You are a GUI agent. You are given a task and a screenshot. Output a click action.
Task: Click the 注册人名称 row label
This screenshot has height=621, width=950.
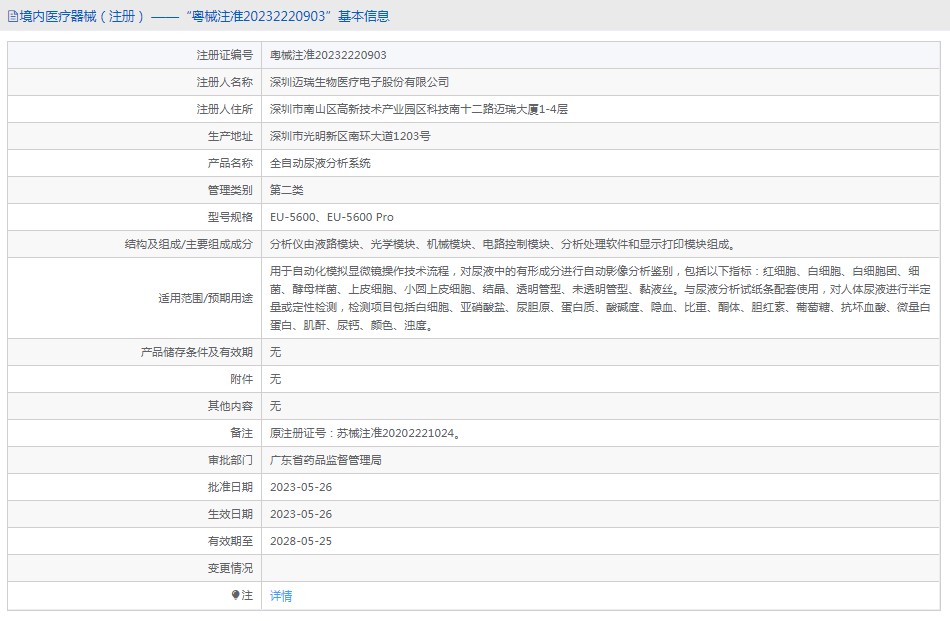pos(224,82)
